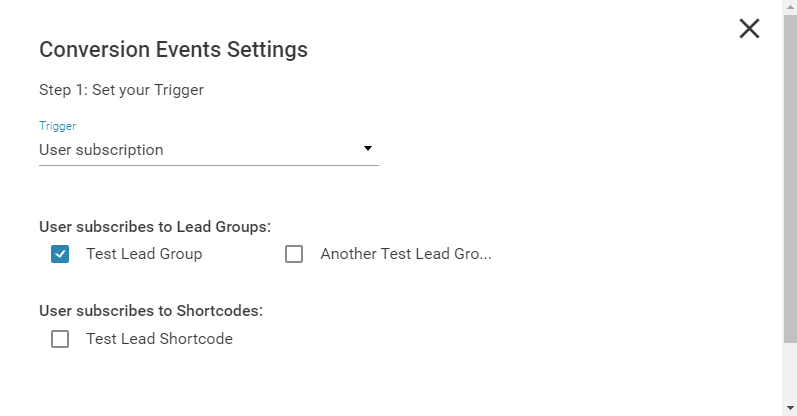Click the white checkmark in the checked box
797x416 pixels.
point(60,254)
